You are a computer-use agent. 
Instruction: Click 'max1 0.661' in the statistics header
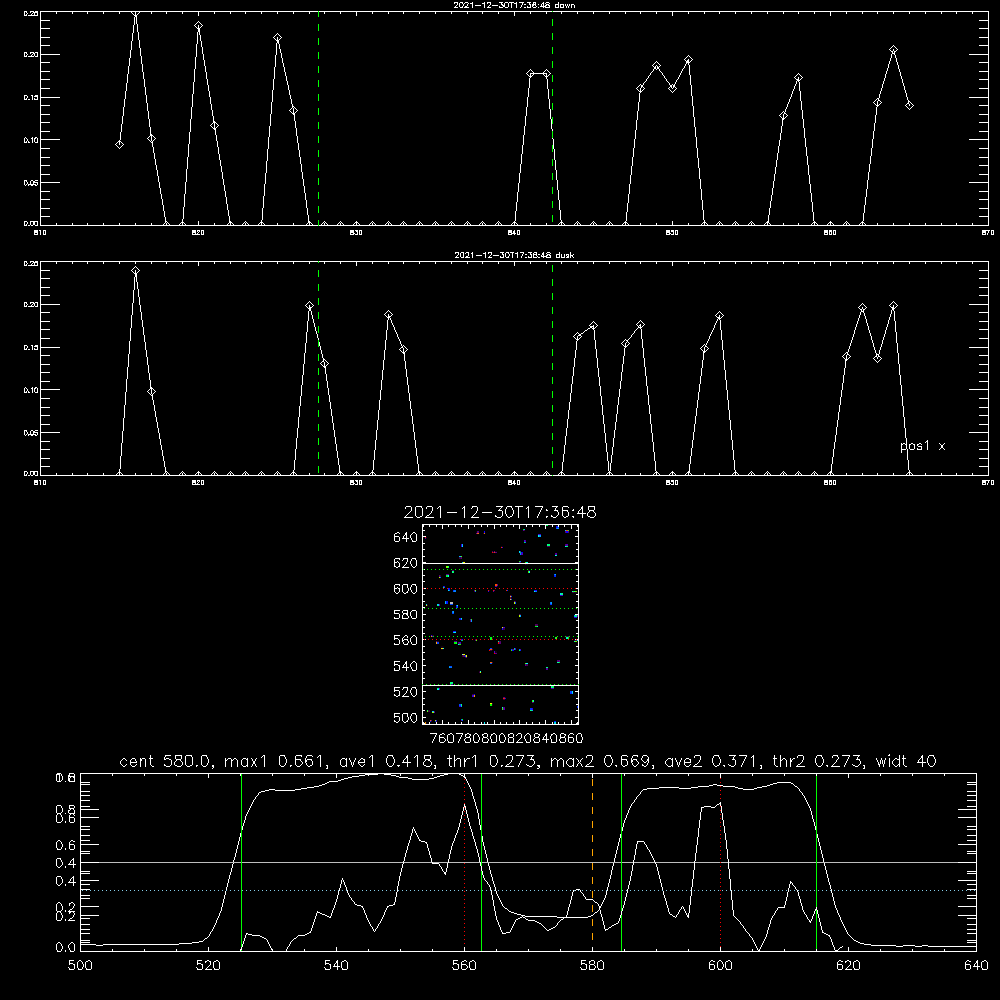pyautogui.click(x=275, y=761)
